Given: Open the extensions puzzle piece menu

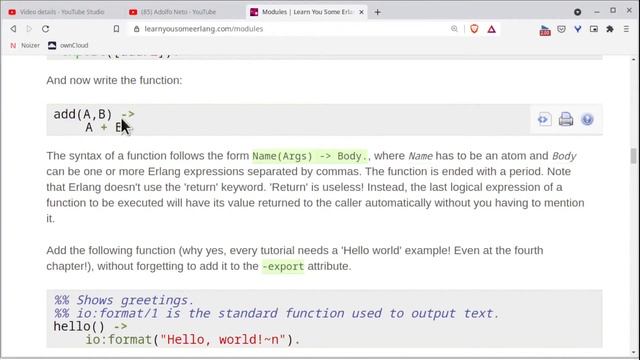Looking at the screenshot, I should click(610, 29).
